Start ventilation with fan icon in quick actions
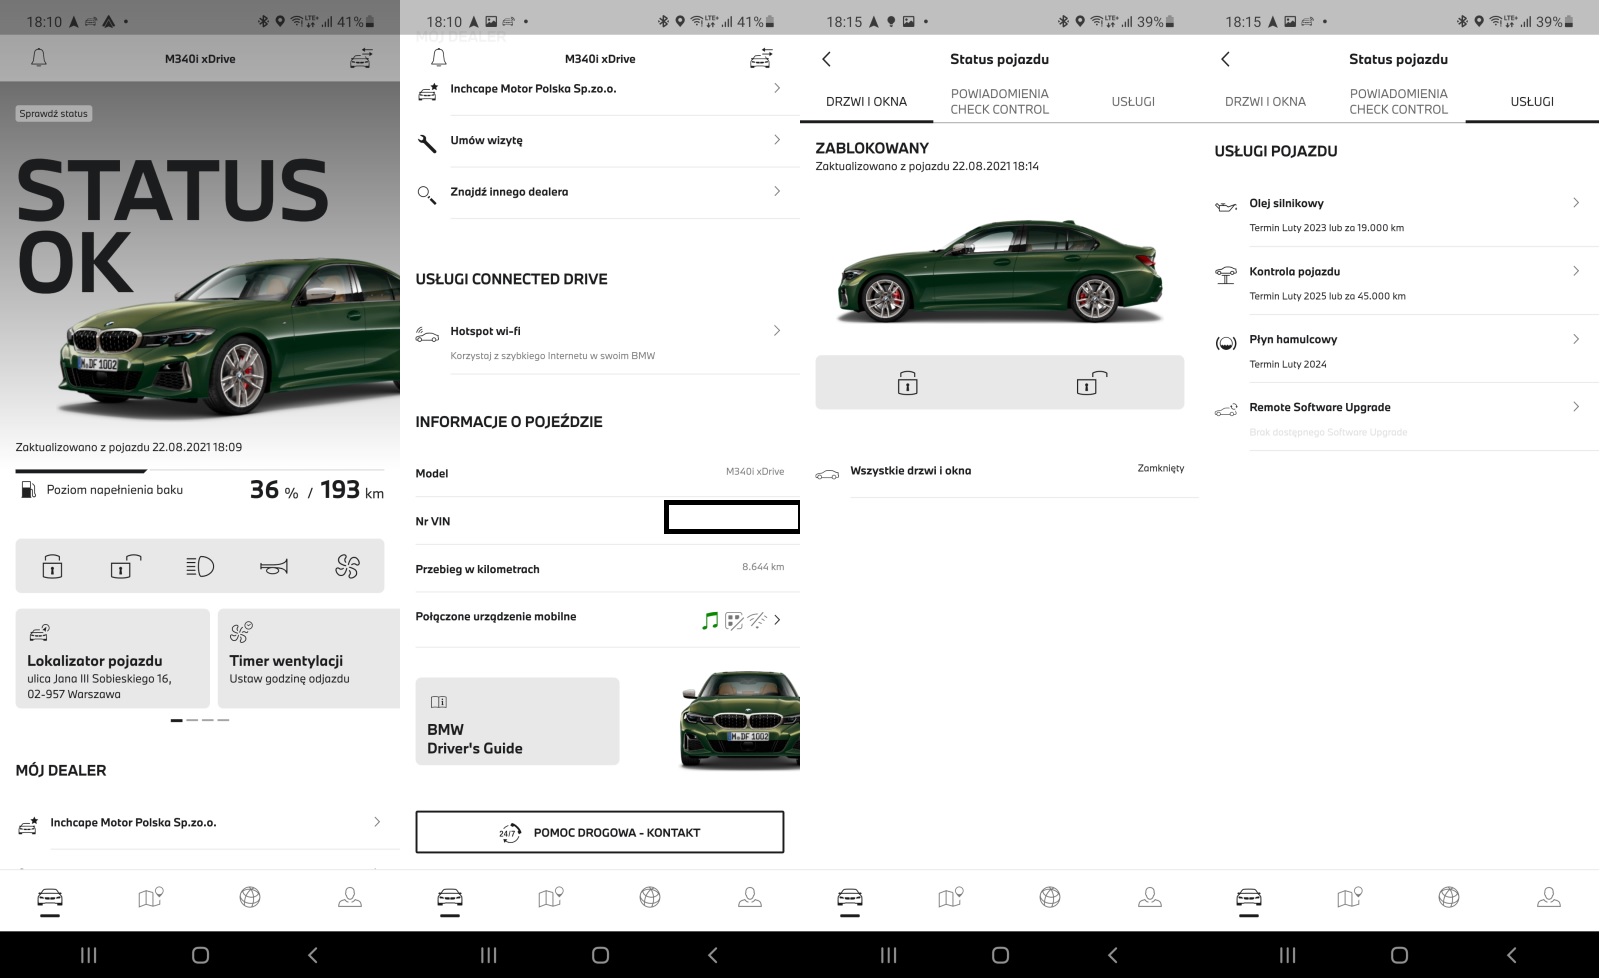 [x=347, y=567]
